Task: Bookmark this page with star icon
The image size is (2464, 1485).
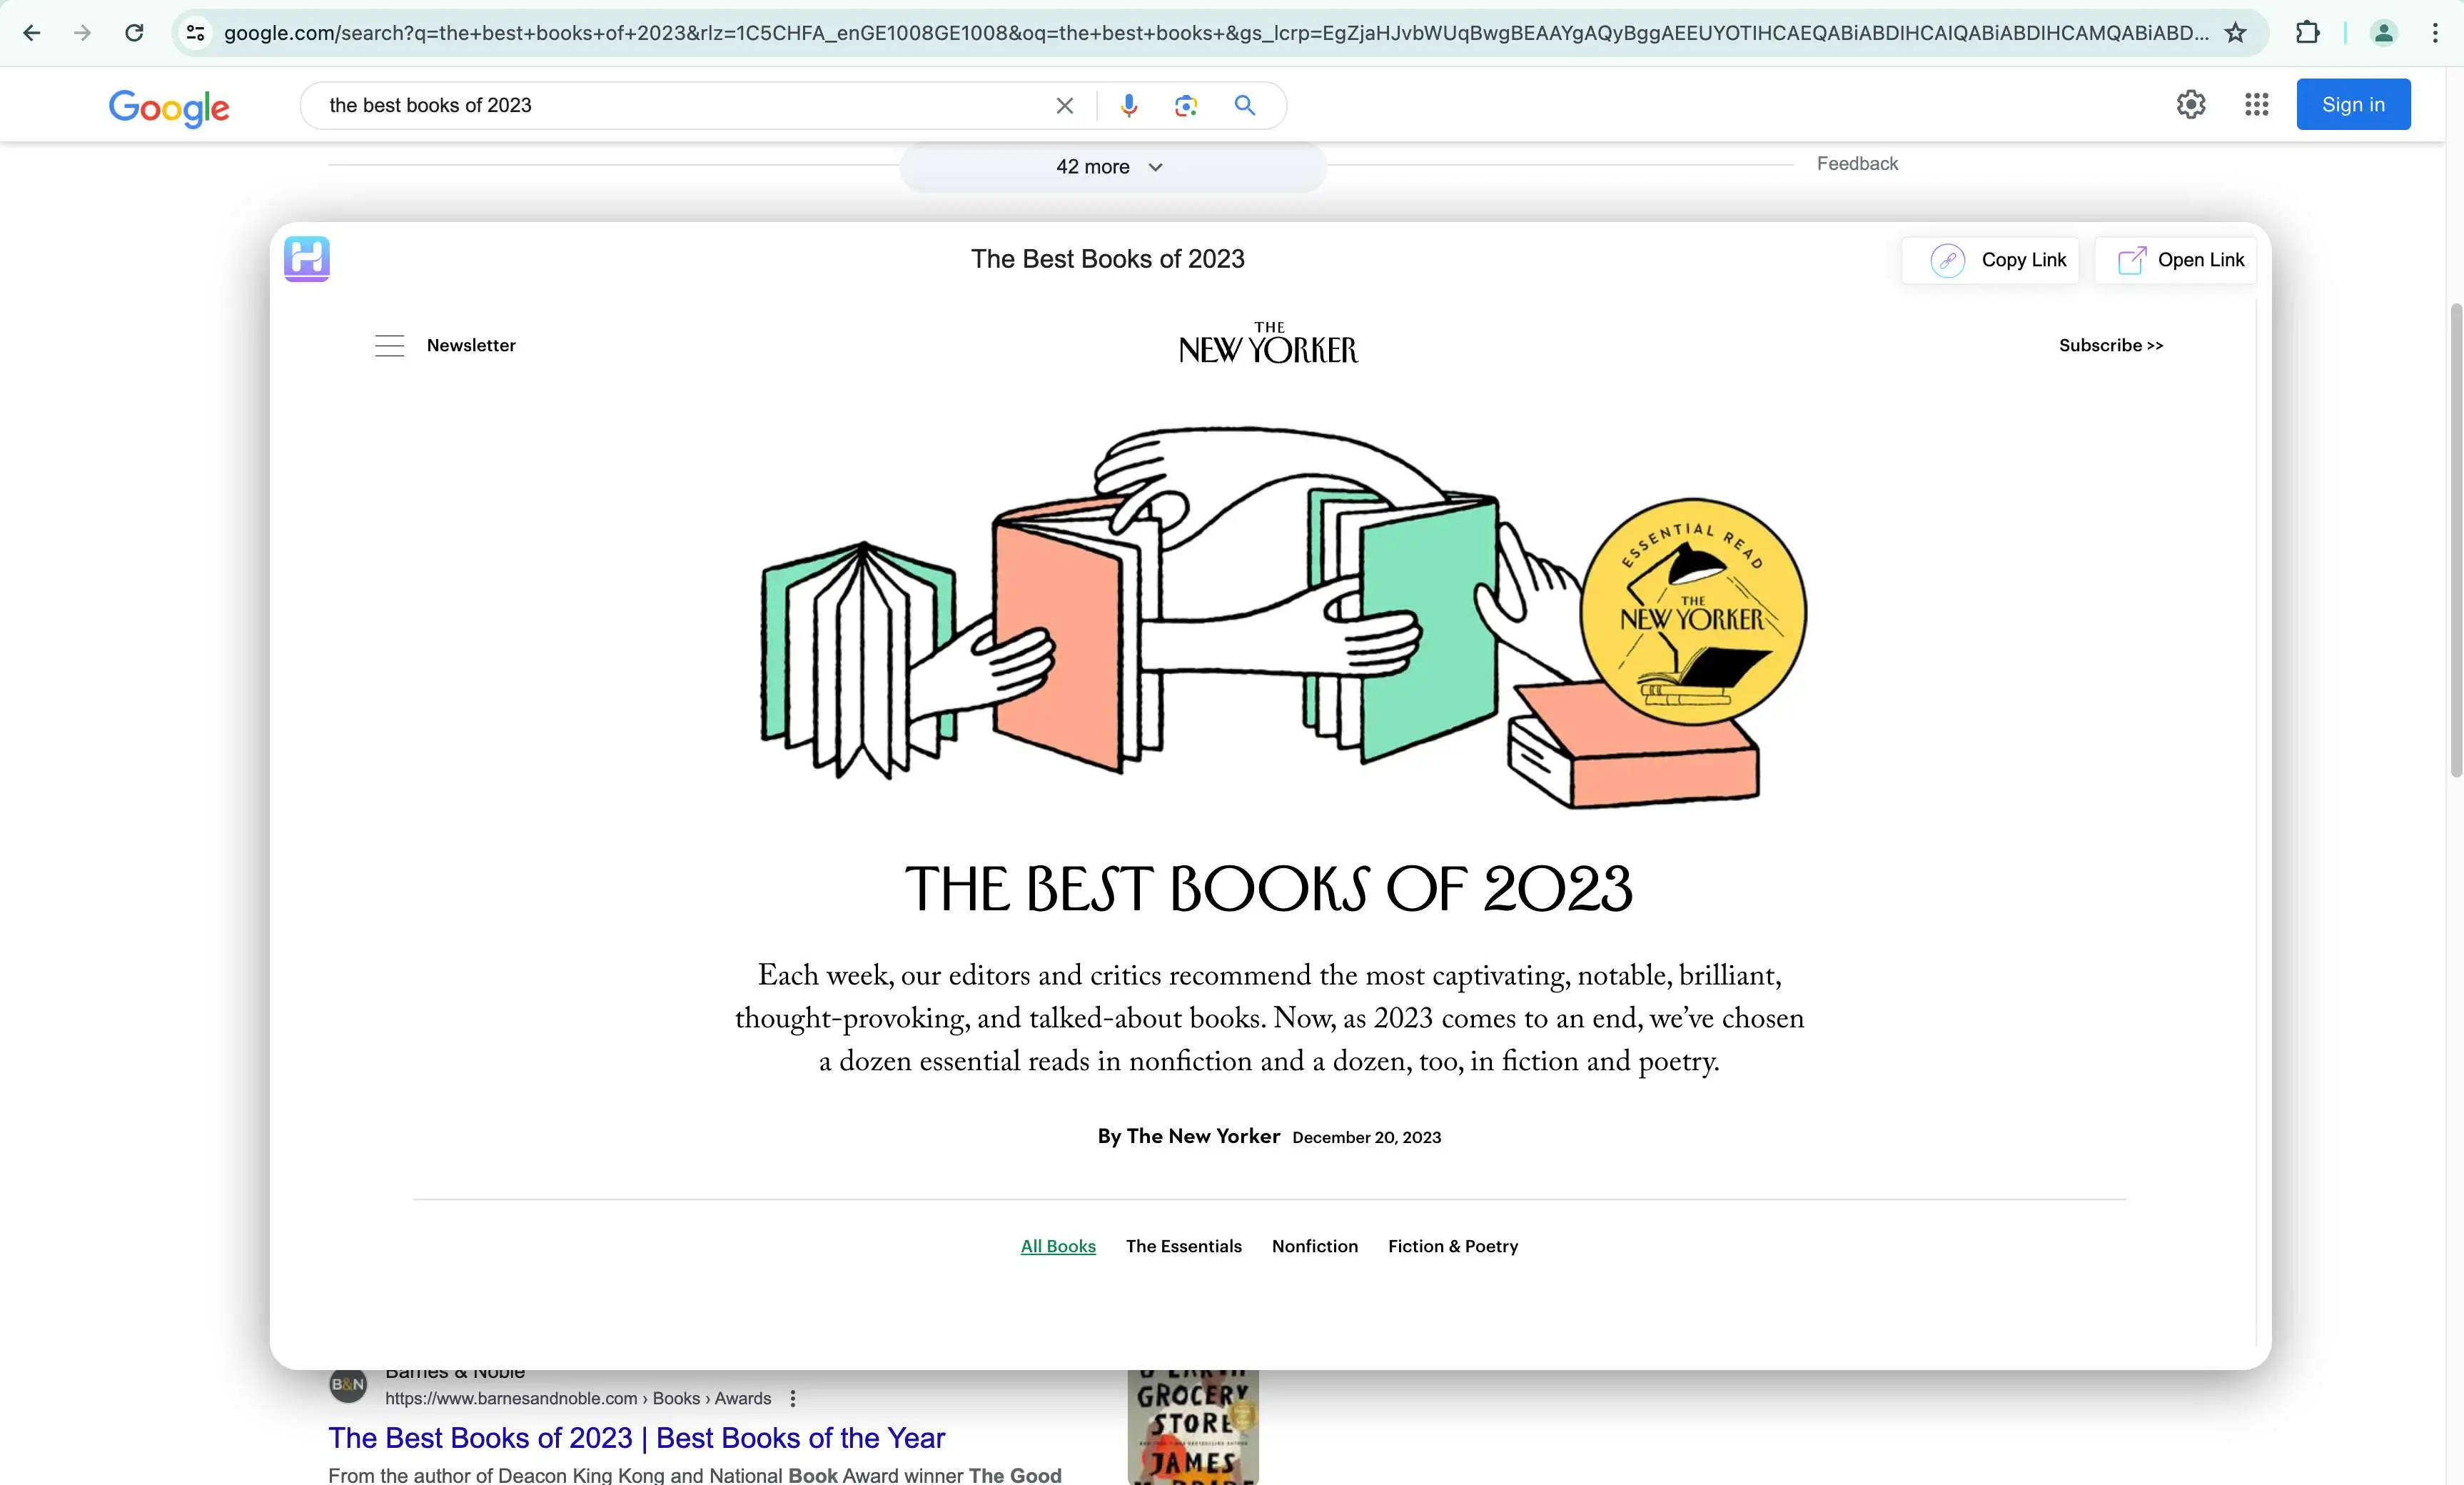Action: coord(2235,33)
